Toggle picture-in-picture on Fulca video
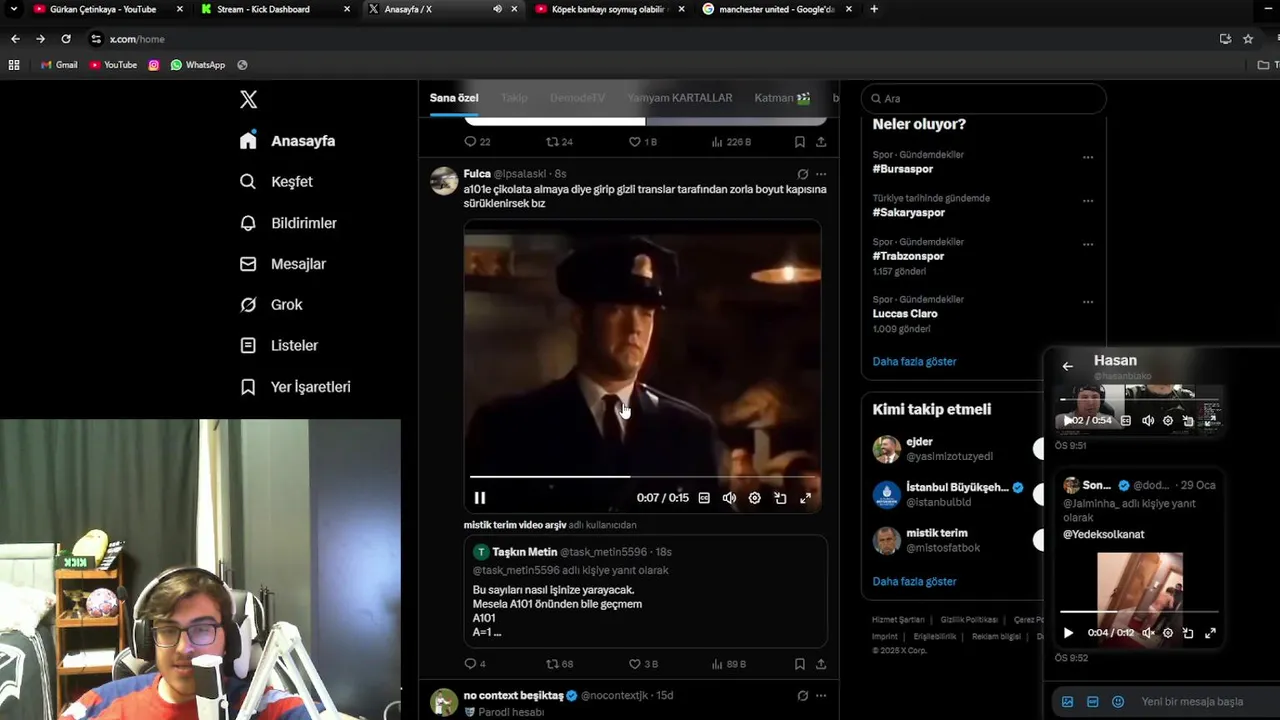This screenshot has height=720, width=1280. (780, 498)
